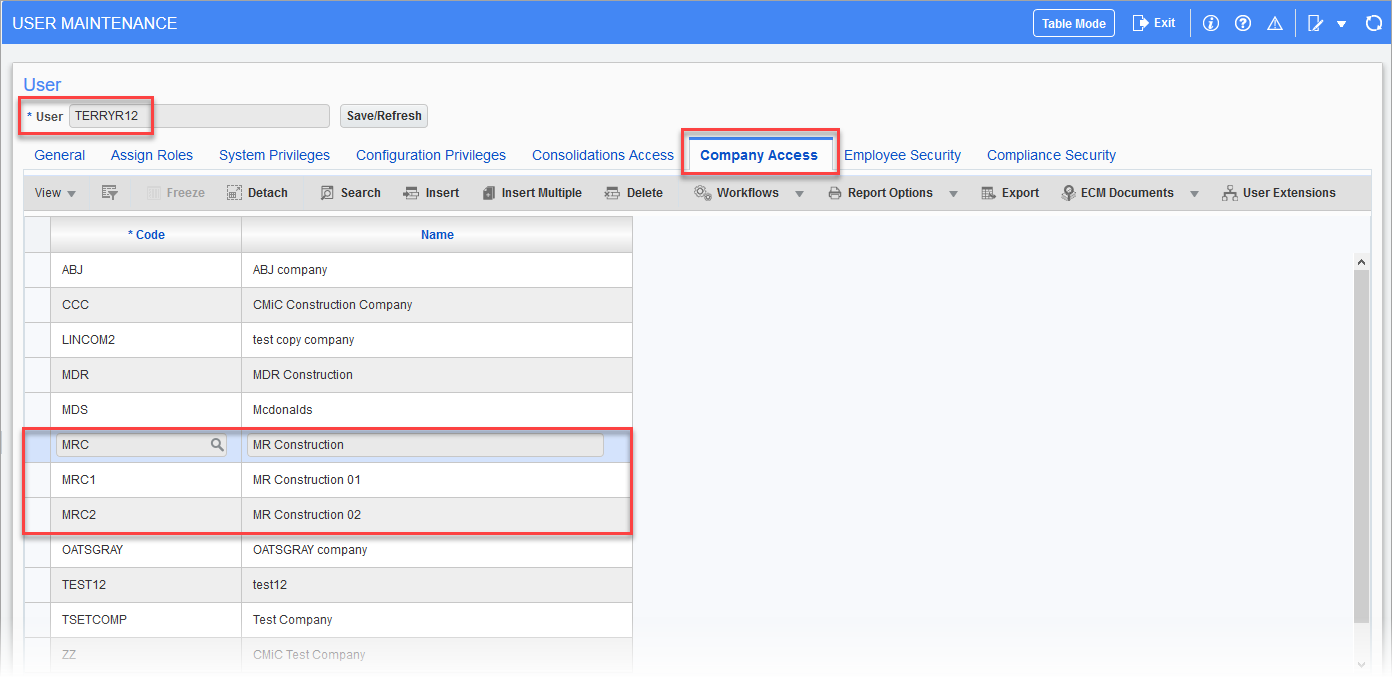Screen dimensions: 1392x678
Task: Select the Consolidations Access tab
Action: click(603, 155)
